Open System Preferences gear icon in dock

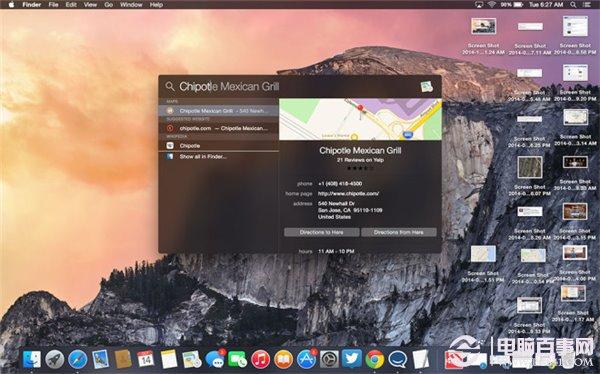click(x=329, y=359)
